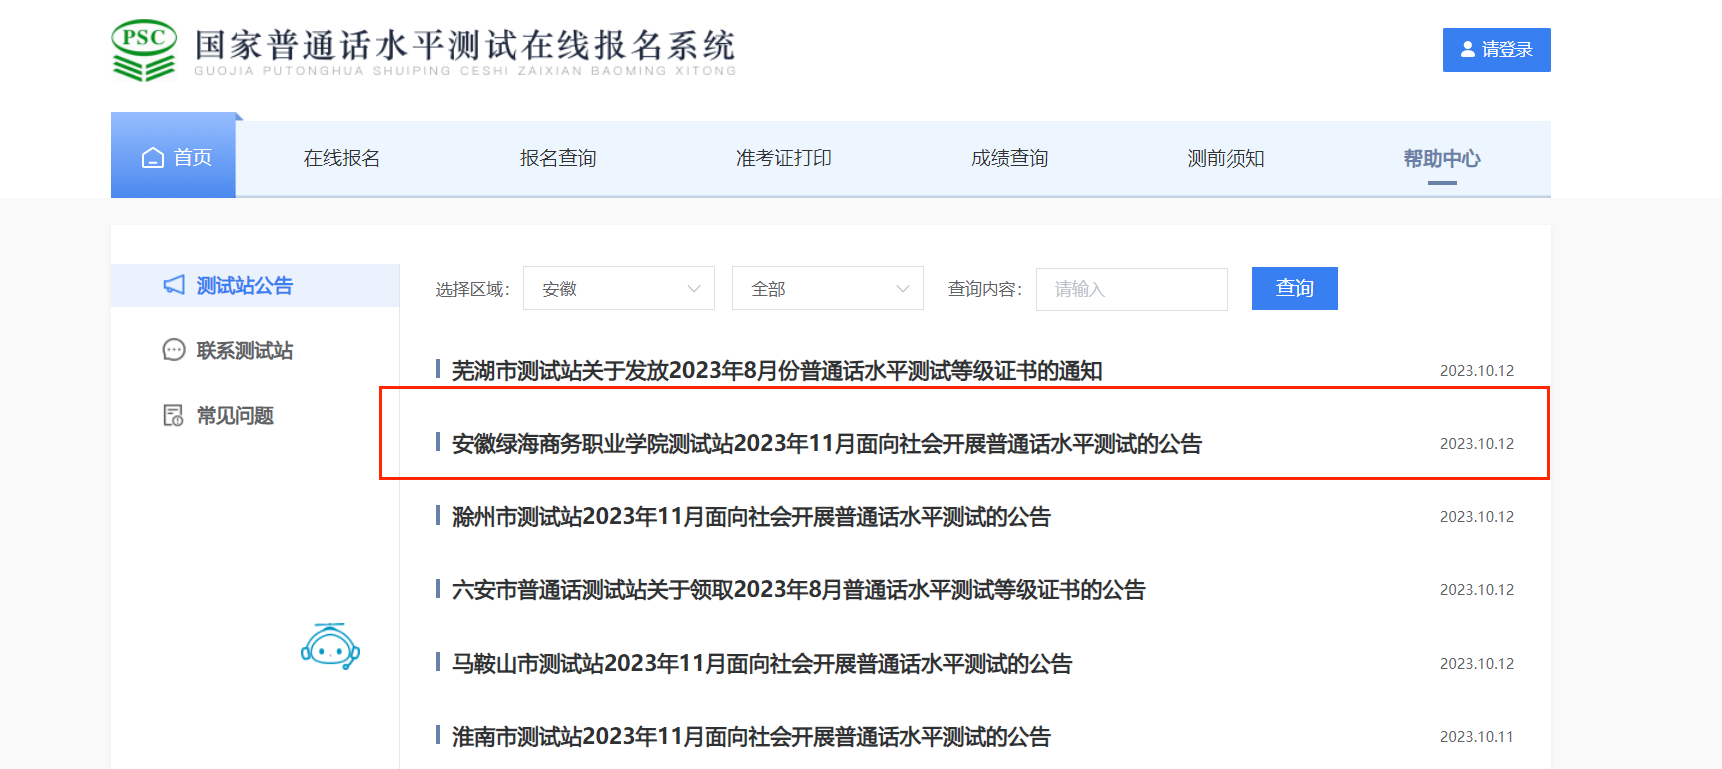This screenshot has height=769, width=1722.
Task: Open 淮南市测试站 November test announcement
Action: [x=751, y=737]
